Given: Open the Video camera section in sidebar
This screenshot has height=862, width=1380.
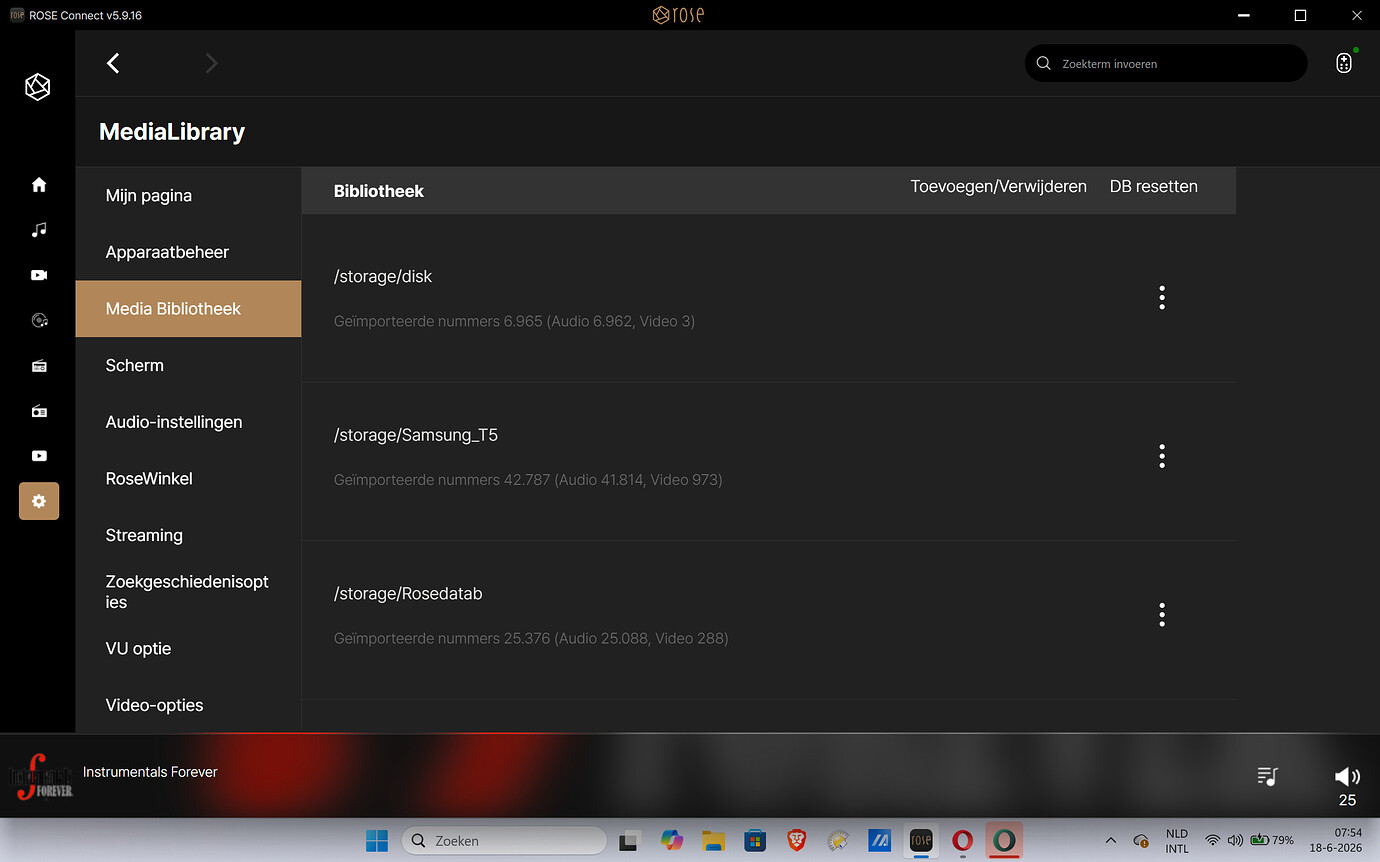Looking at the screenshot, I should pyautogui.click(x=39, y=275).
